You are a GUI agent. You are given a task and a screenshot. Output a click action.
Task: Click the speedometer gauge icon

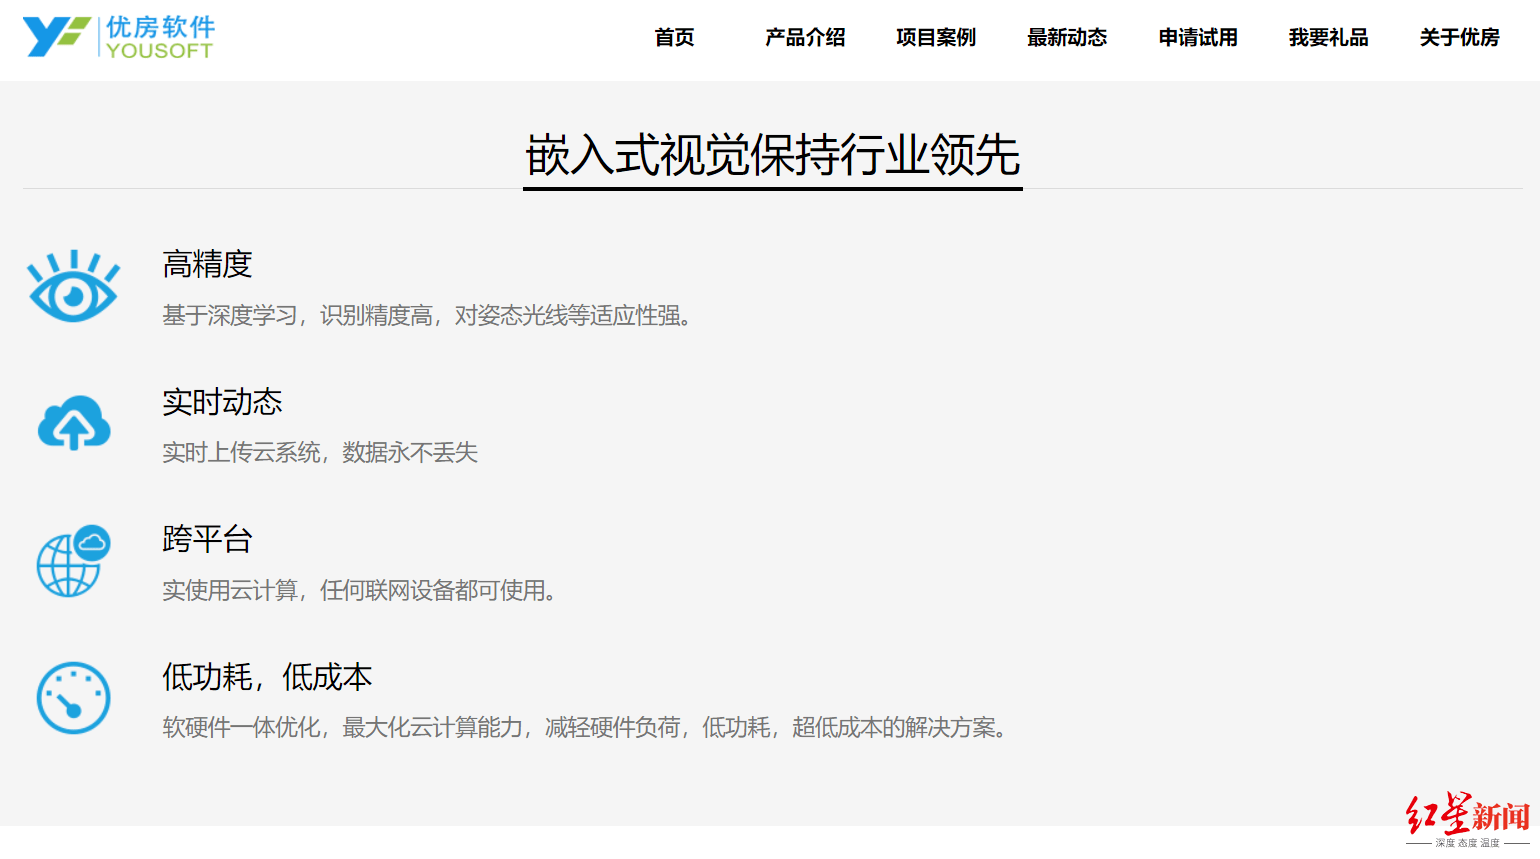(73, 698)
